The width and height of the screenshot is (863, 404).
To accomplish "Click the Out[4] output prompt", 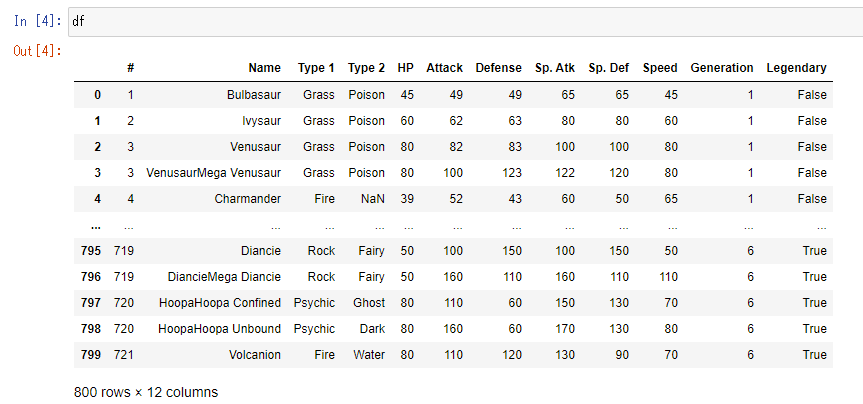I will (36, 50).
